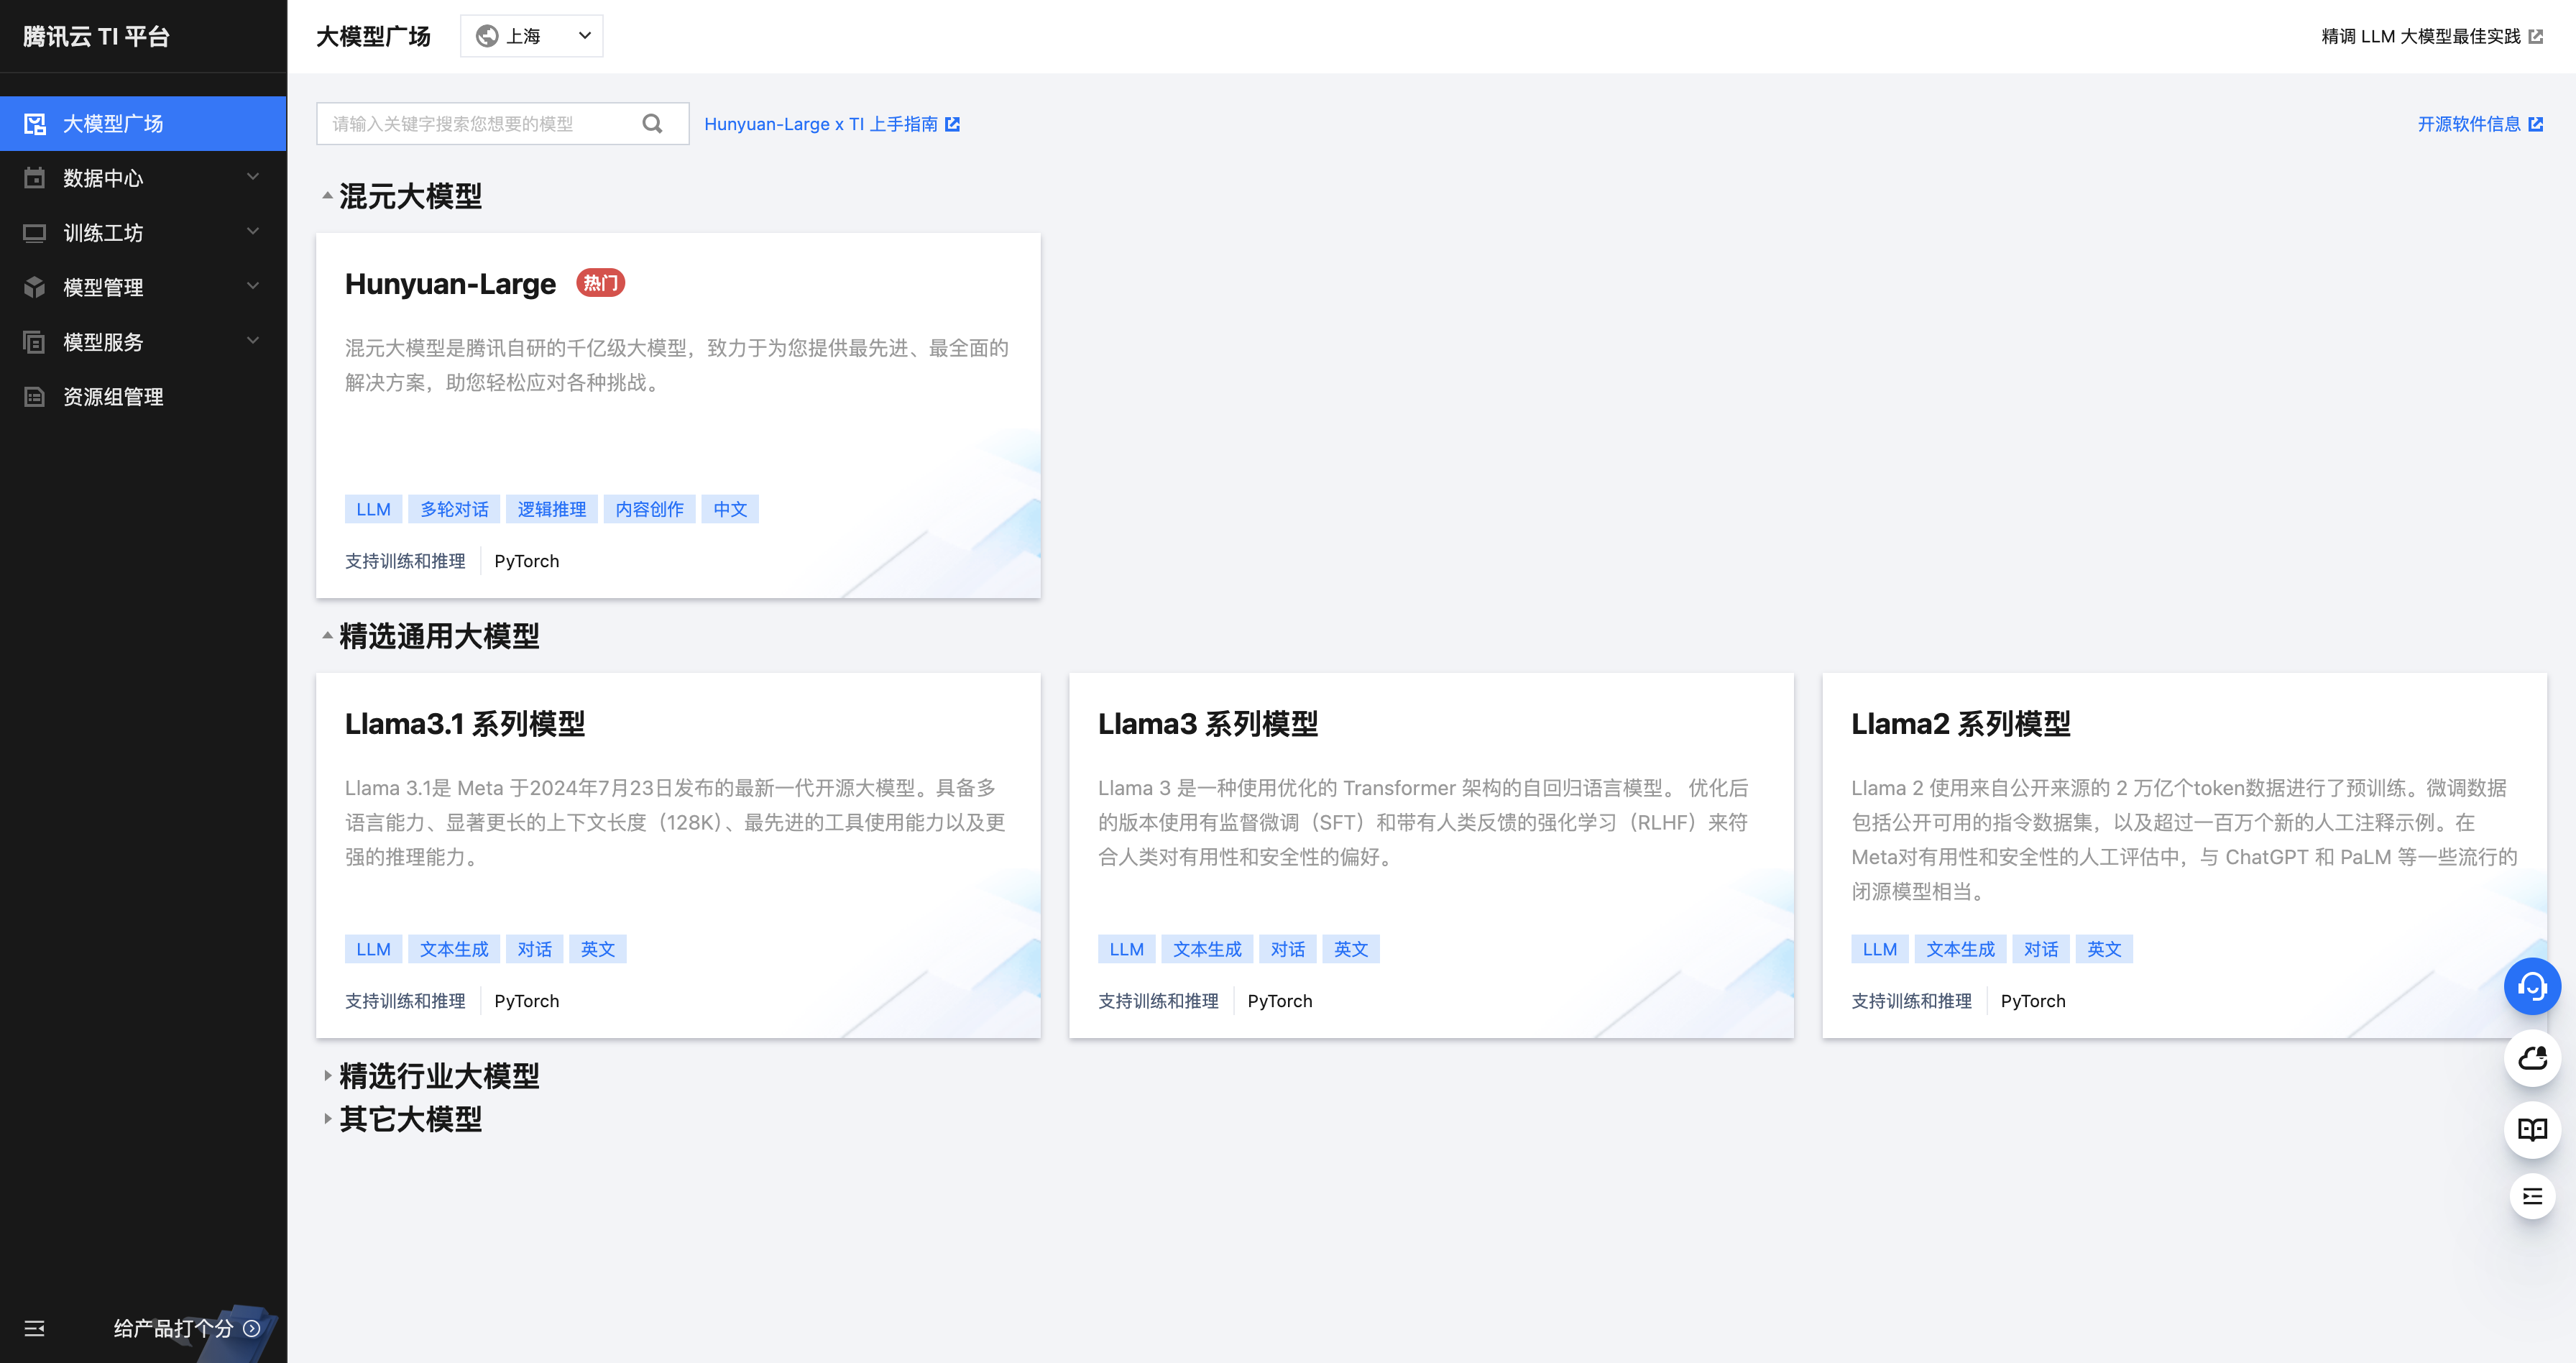The height and width of the screenshot is (1363, 2576).
Task: Click the 热门 badge on Hunyuan-Large
Action: pyautogui.click(x=600, y=283)
